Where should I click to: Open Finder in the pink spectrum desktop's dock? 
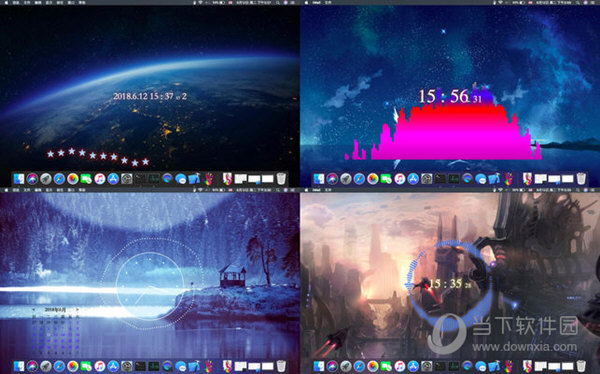318,179
